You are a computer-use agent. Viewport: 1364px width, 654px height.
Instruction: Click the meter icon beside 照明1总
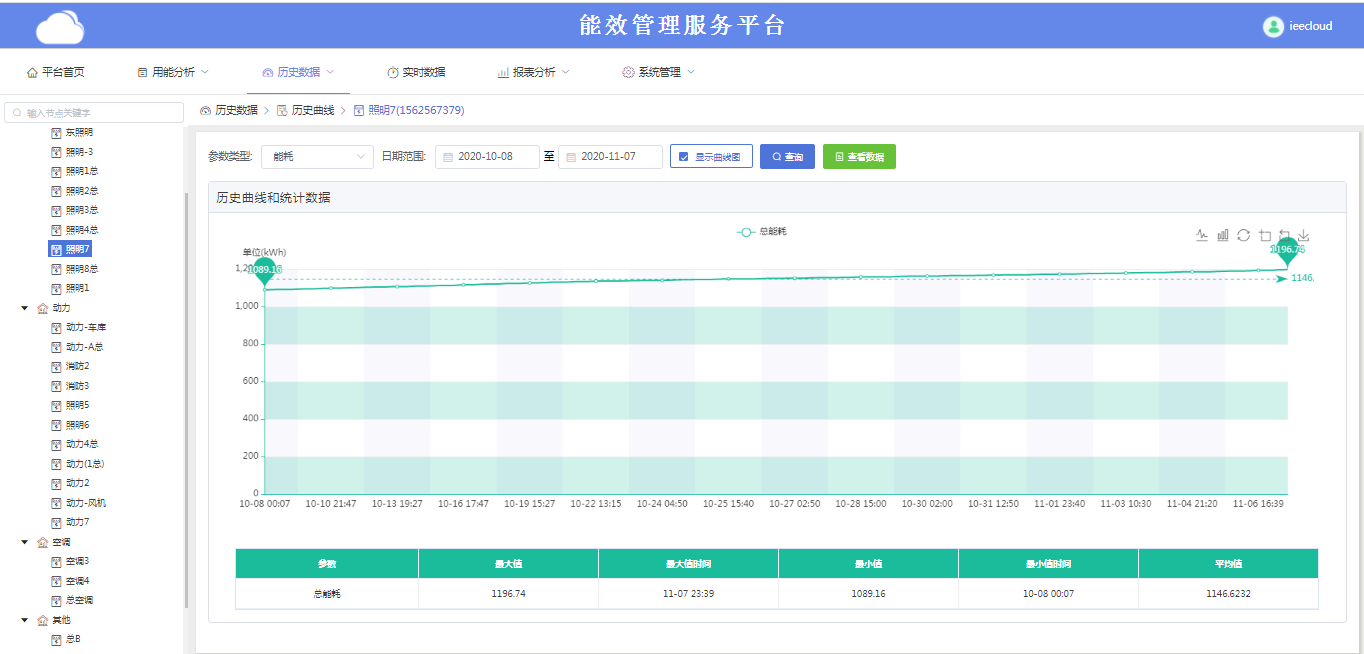56,171
